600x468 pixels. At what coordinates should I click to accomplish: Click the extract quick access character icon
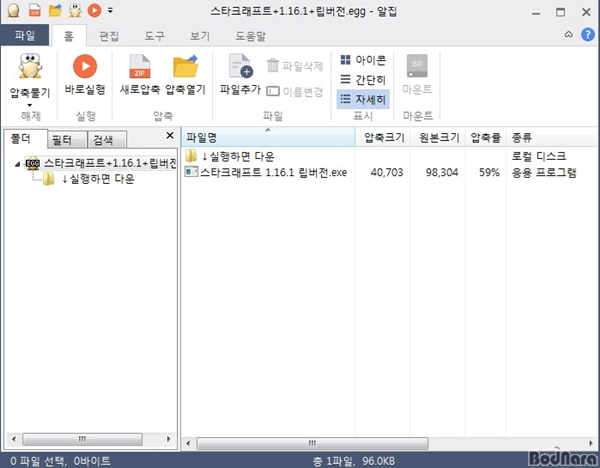pos(75,10)
